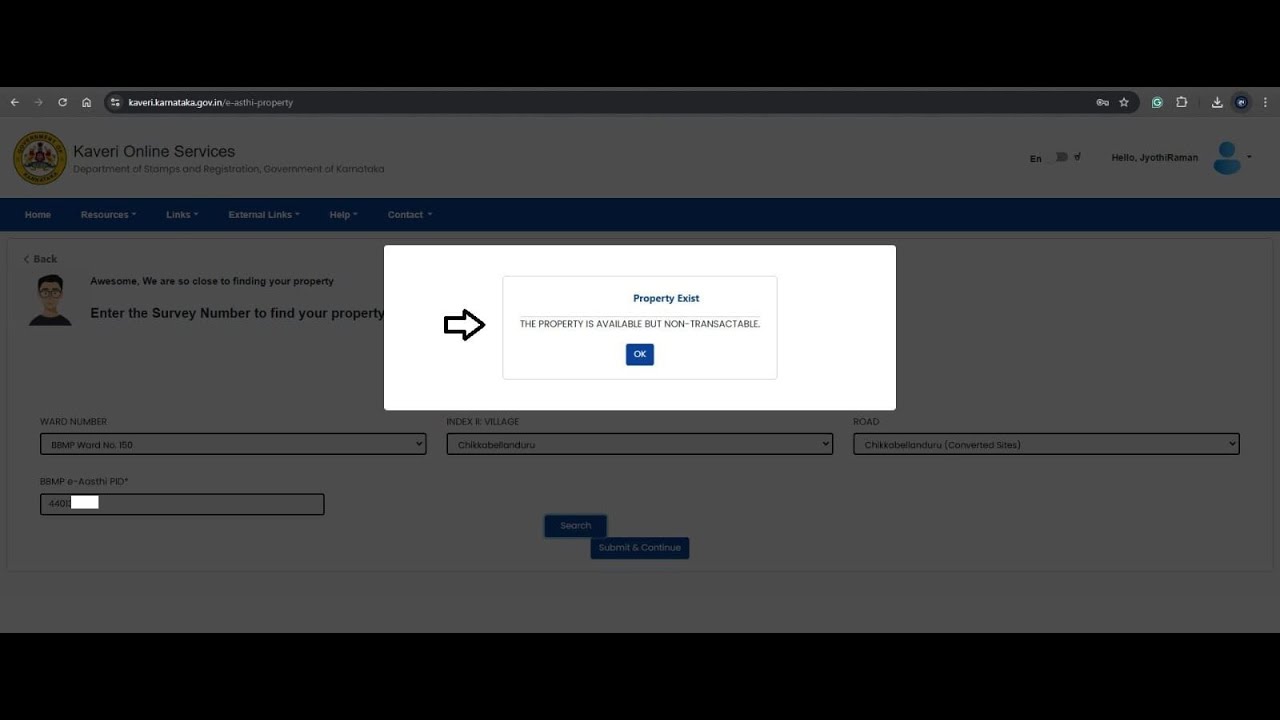Viewport: 1280px width, 720px height.
Task: Open the browser profile avatar
Action: (1241, 102)
